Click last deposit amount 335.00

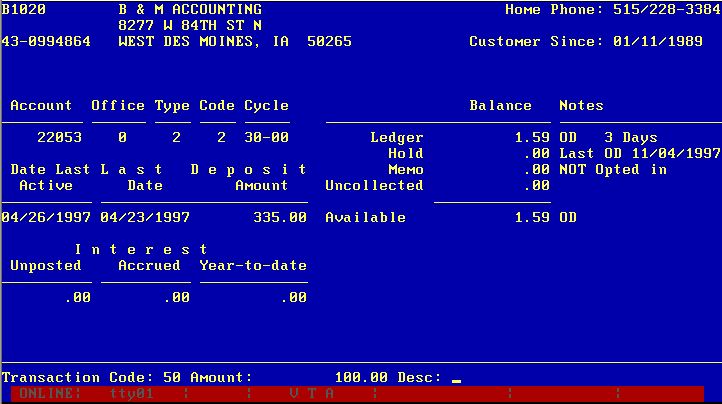click(280, 217)
